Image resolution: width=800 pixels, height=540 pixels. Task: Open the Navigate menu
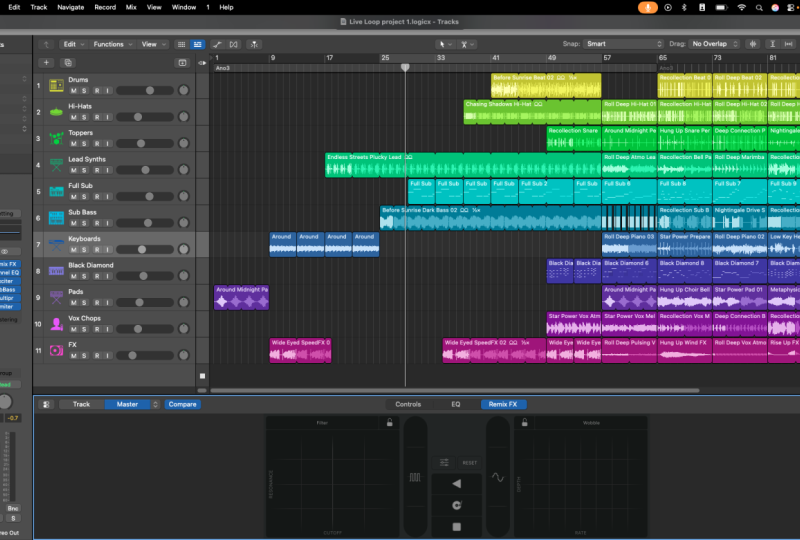pos(70,7)
